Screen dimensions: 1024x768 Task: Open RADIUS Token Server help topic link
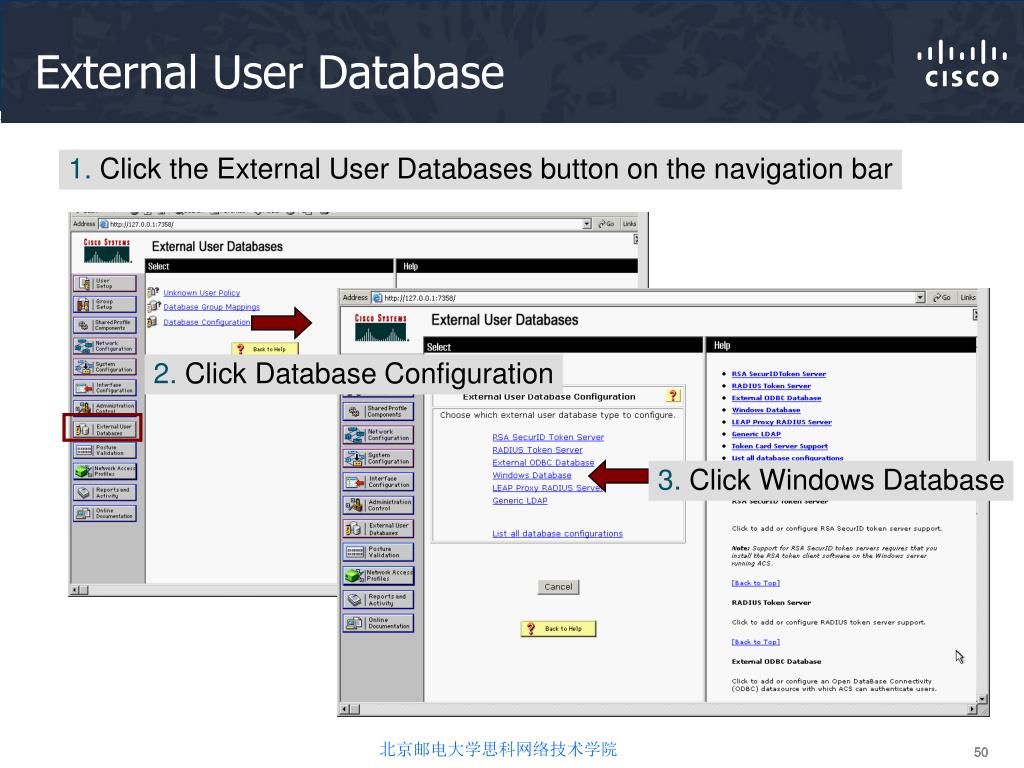click(x=771, y=386)
